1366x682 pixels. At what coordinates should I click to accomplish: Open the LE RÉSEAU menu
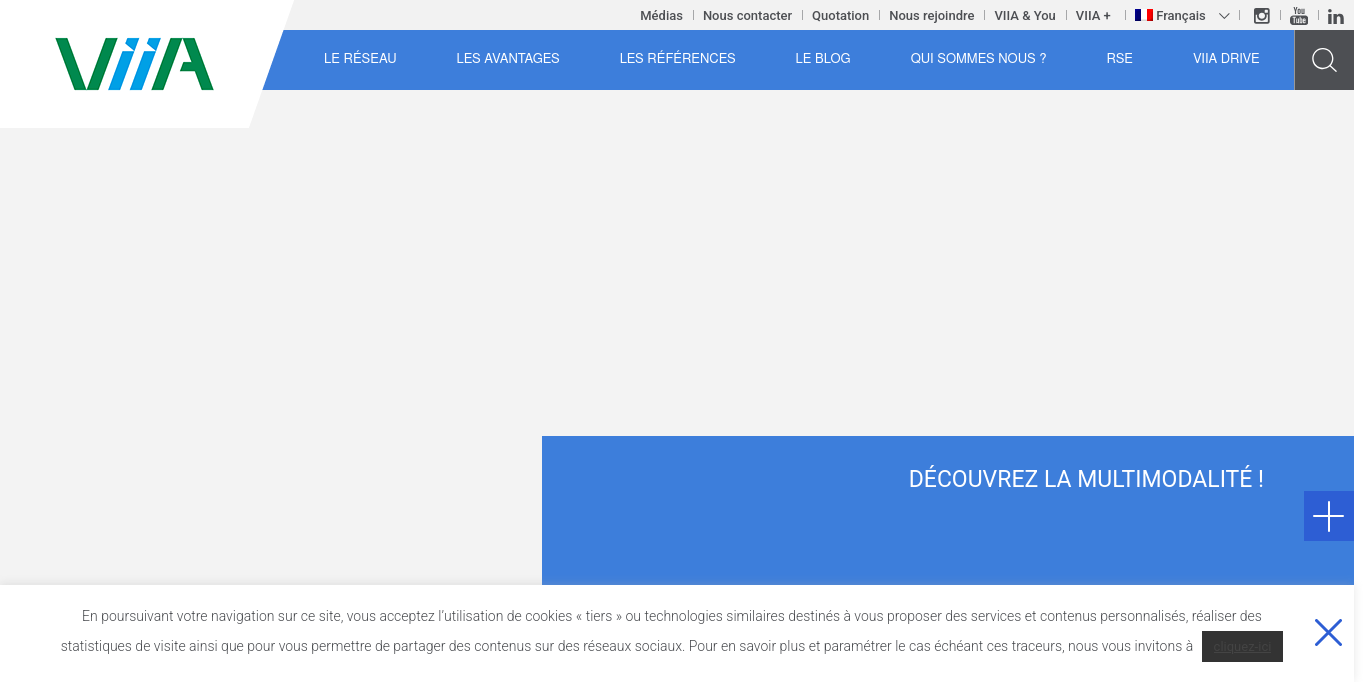point(360,59)
